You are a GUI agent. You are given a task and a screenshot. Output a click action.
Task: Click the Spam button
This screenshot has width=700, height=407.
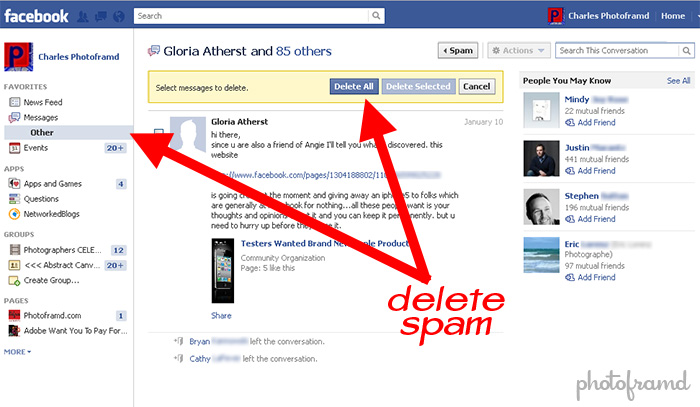[x=458, y=50]
